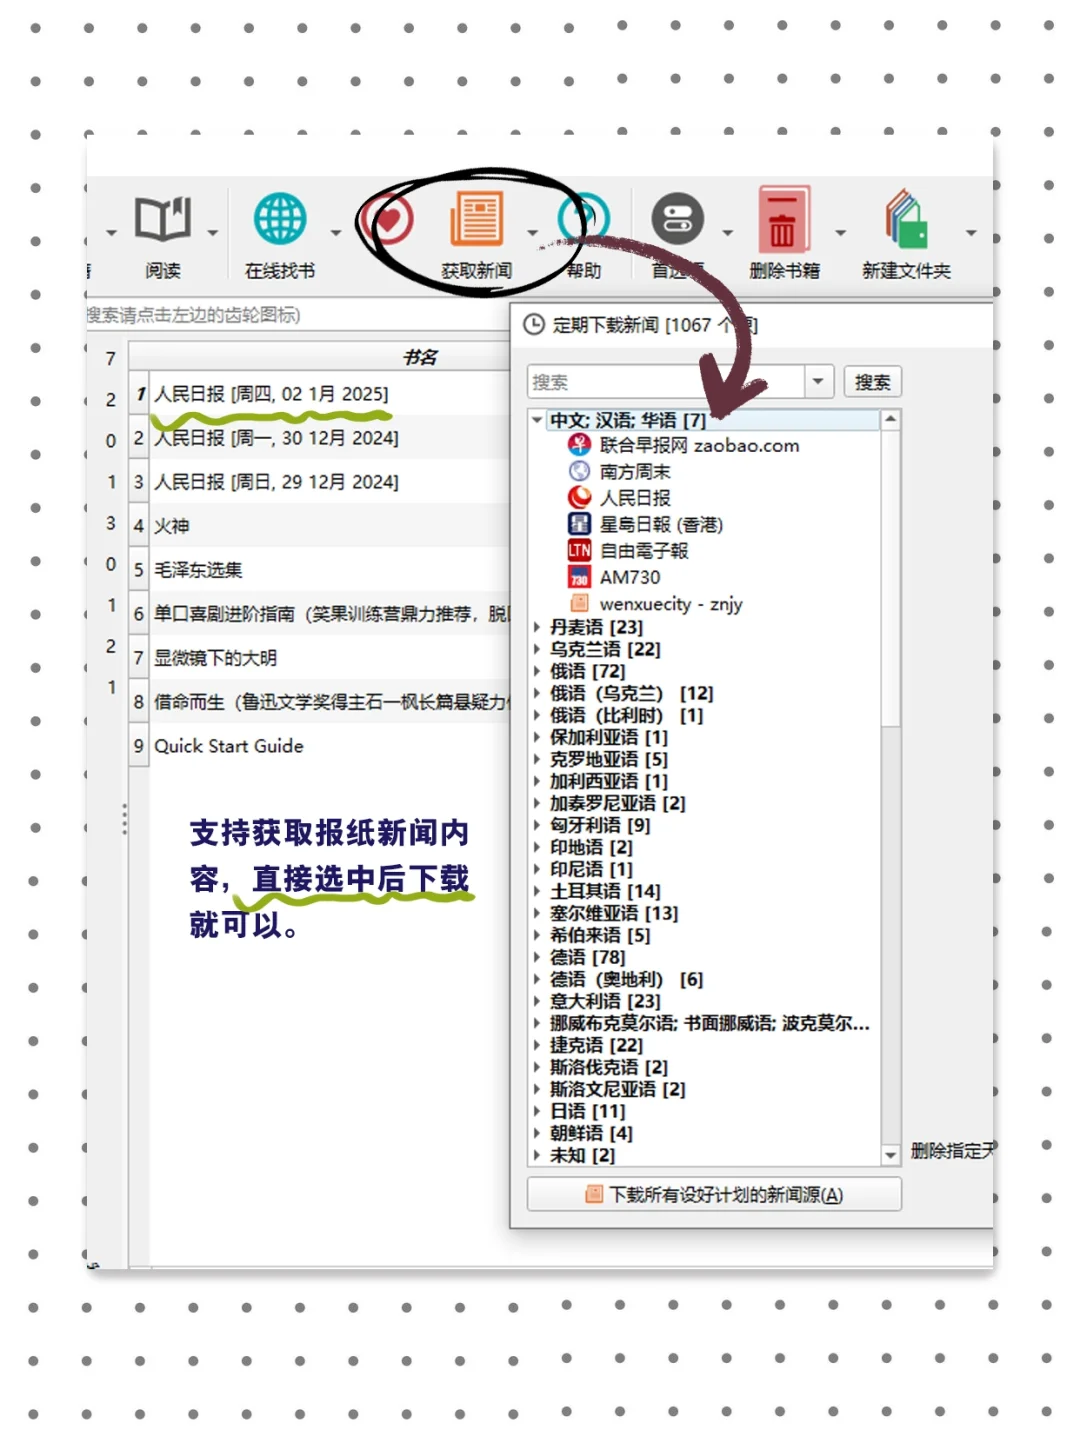Open the news search history dropdown
1080x1443 pixels.
pos(818,381)
